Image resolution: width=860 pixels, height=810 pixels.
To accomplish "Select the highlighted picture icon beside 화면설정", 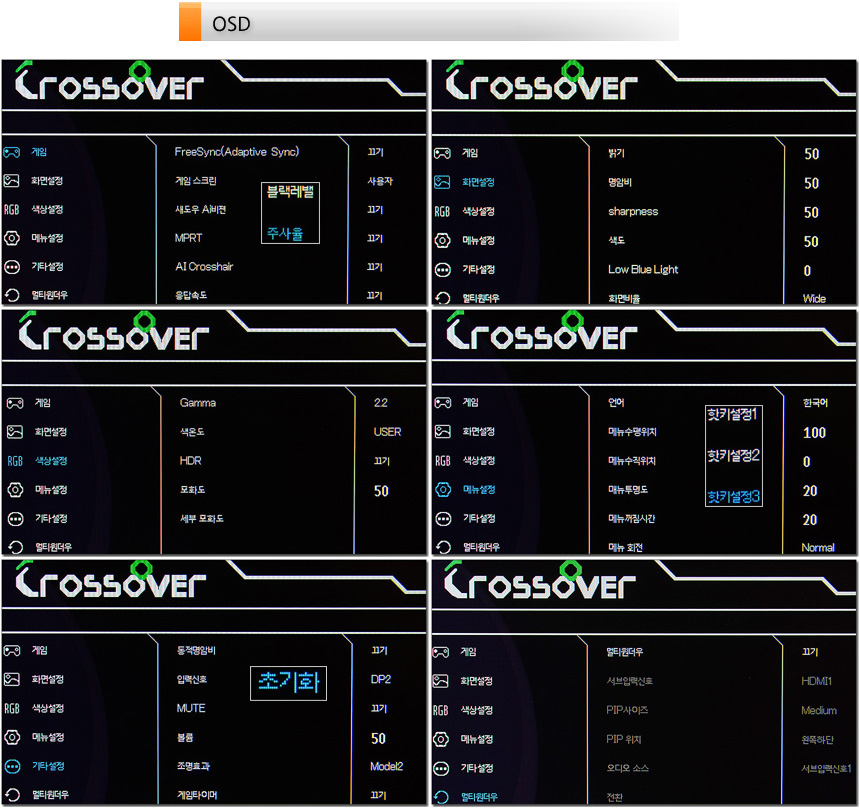I will pyautogui.click(x=442, y=182).
